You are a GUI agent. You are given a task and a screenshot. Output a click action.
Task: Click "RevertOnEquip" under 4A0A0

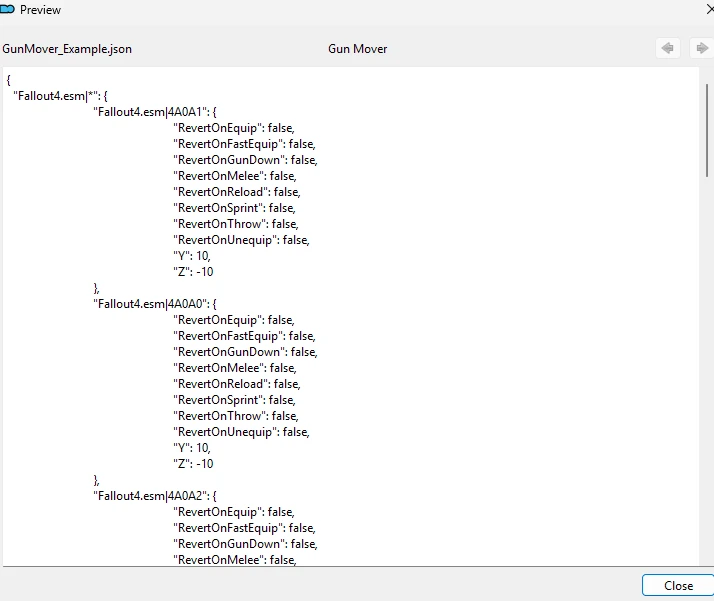coord(234,320)
